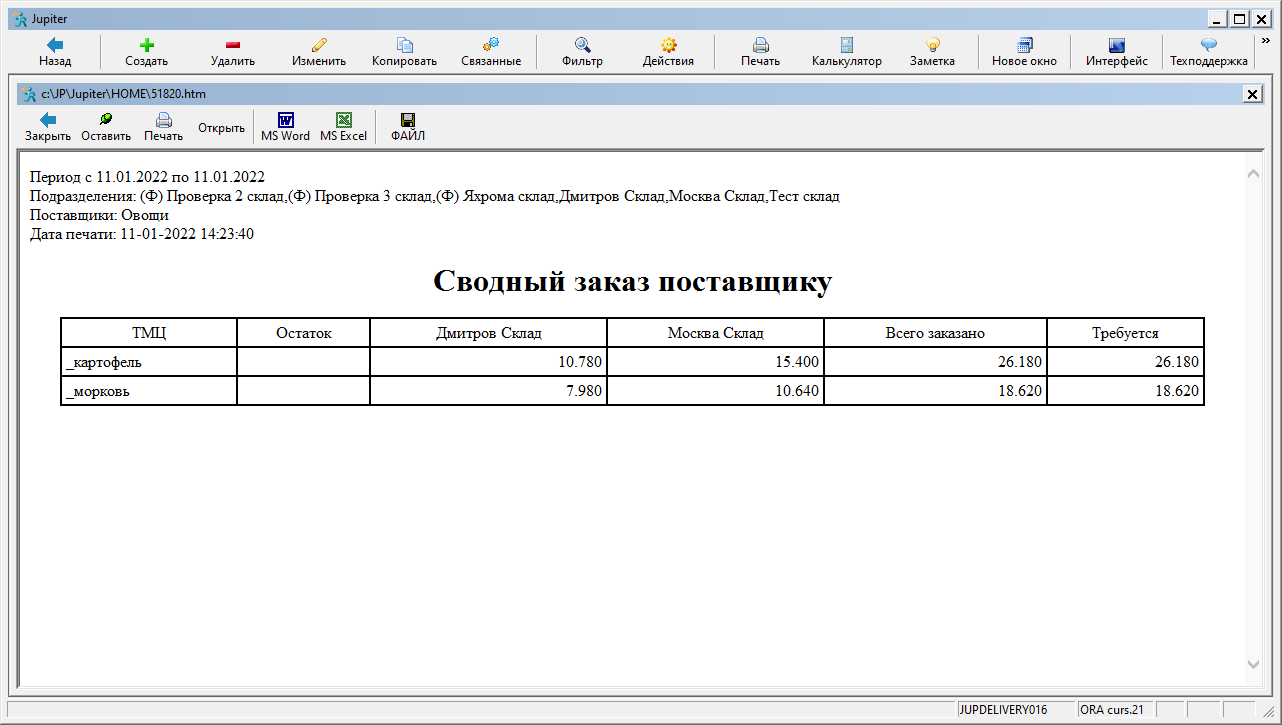Click the Сводный заказ поставщику heading

pyautogui.click(x=632, y=281)
